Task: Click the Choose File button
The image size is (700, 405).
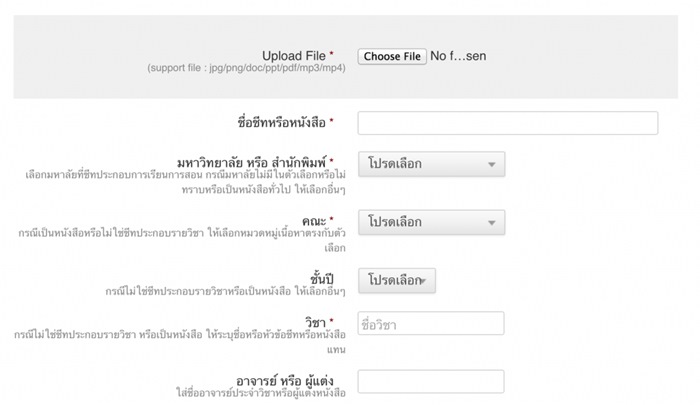Action: pyautogui.click(x=392, y=56)
